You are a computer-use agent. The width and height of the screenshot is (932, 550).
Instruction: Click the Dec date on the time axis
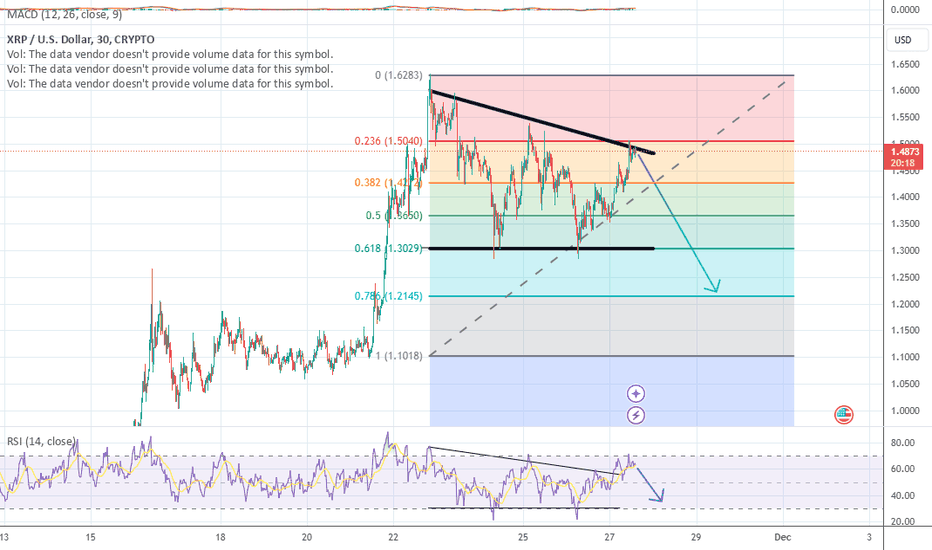click(783, 537)
